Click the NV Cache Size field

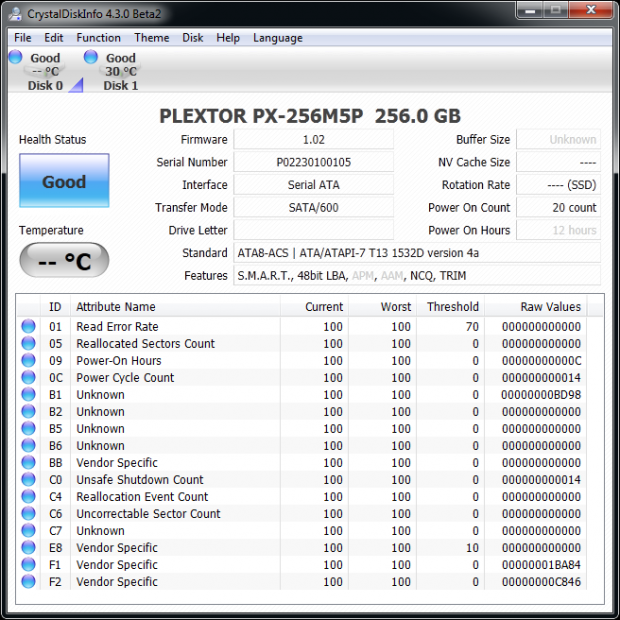[x=558, y=162]
